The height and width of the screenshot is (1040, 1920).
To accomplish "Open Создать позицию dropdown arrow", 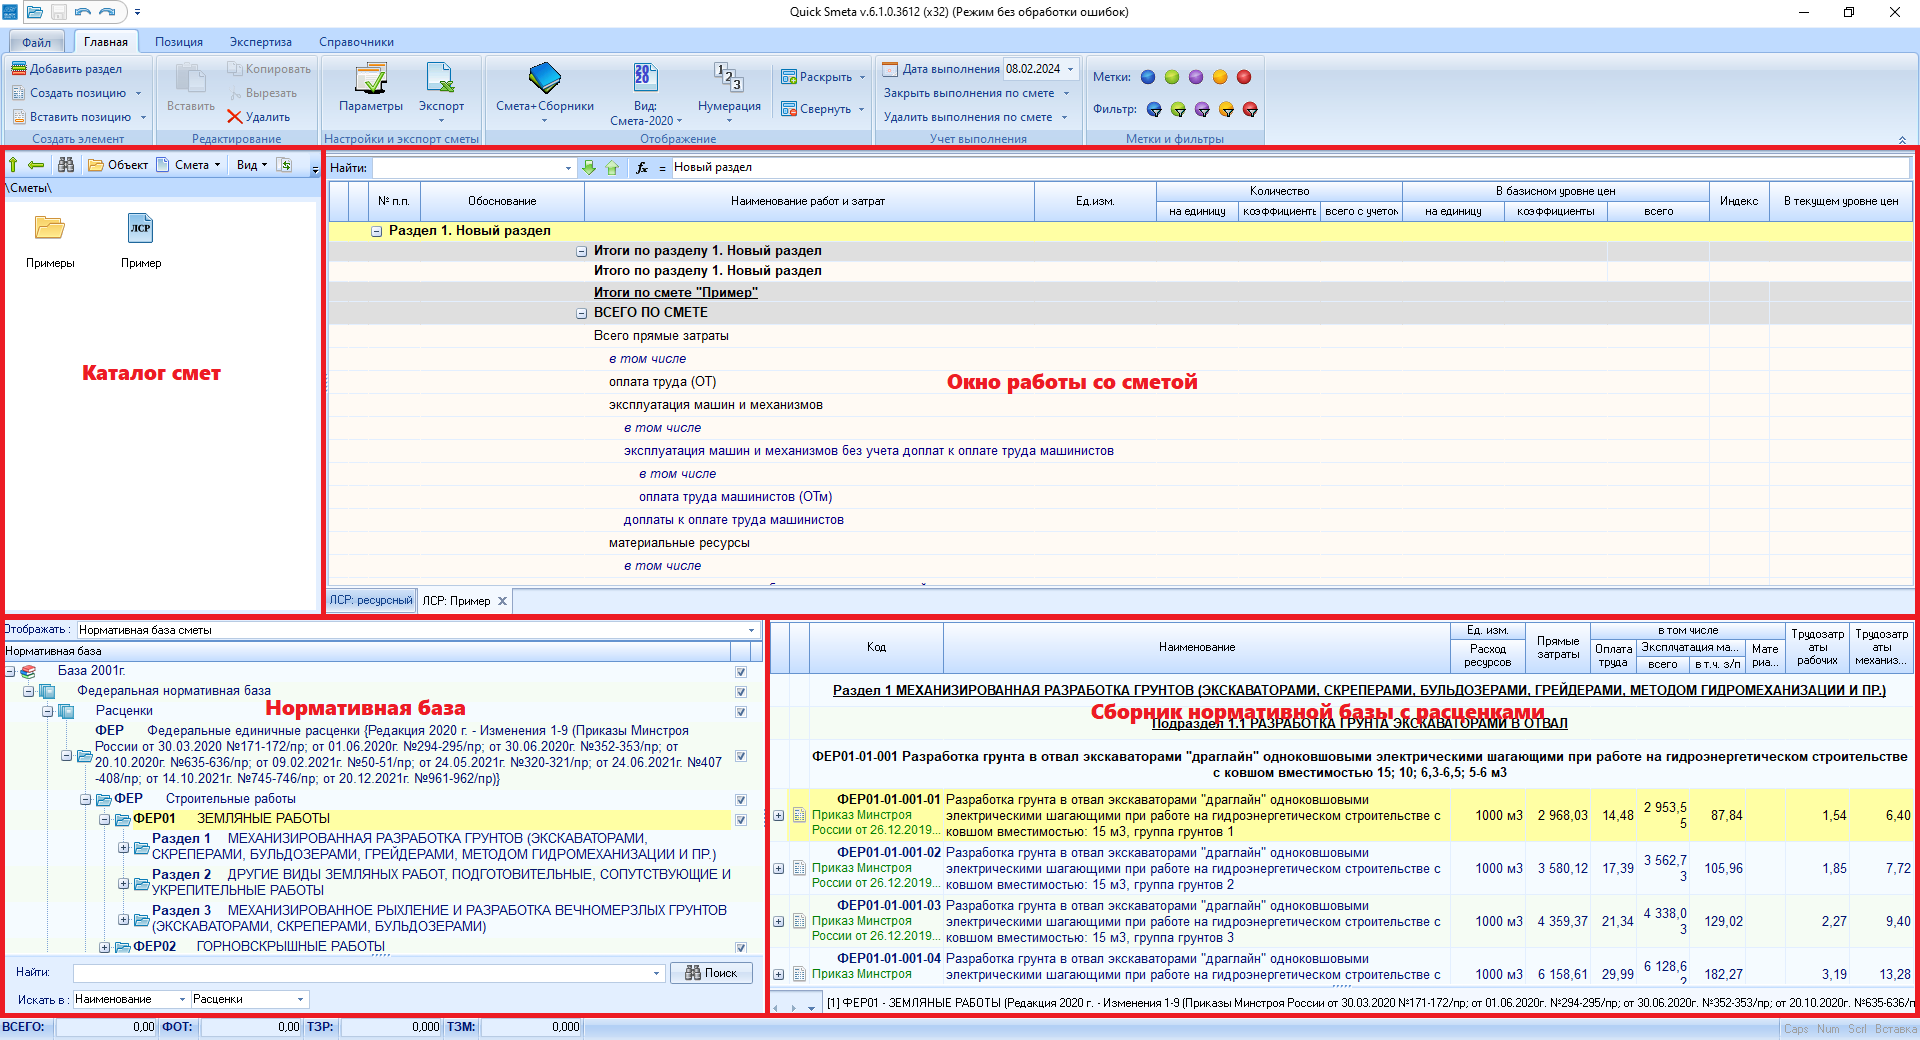I will pos(139,93).
